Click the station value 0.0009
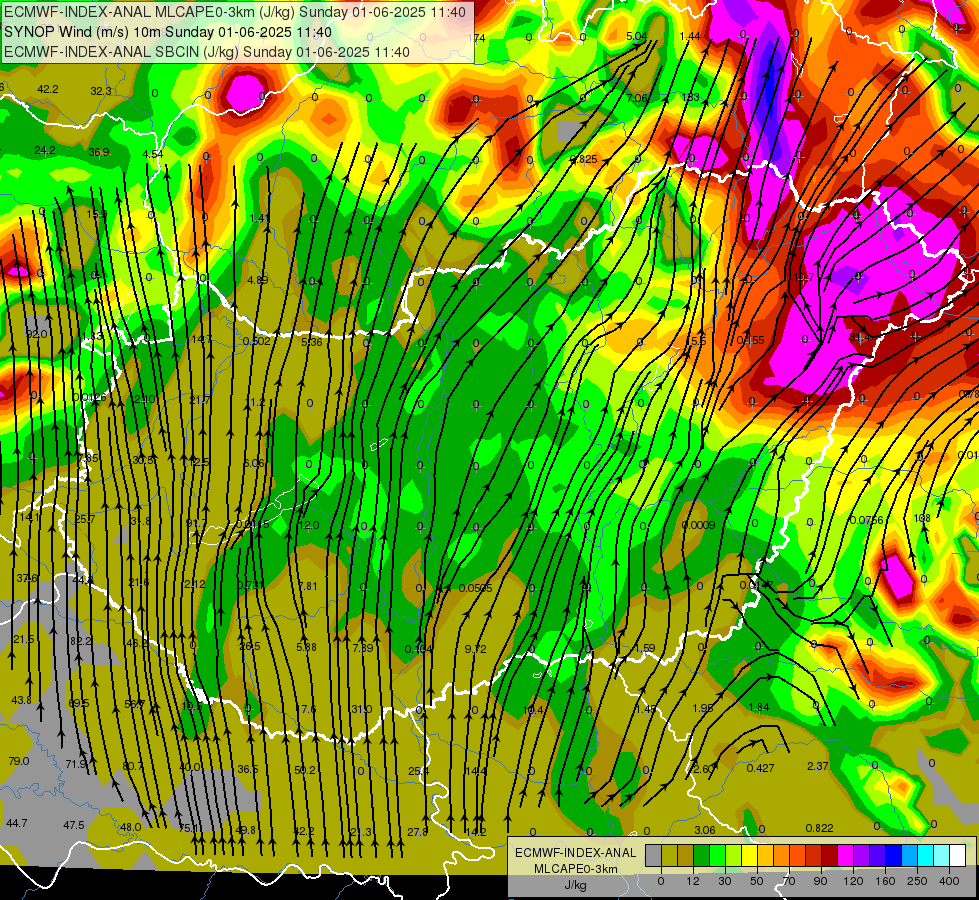Screen dimensions: 979x900 tap(699, 525)
